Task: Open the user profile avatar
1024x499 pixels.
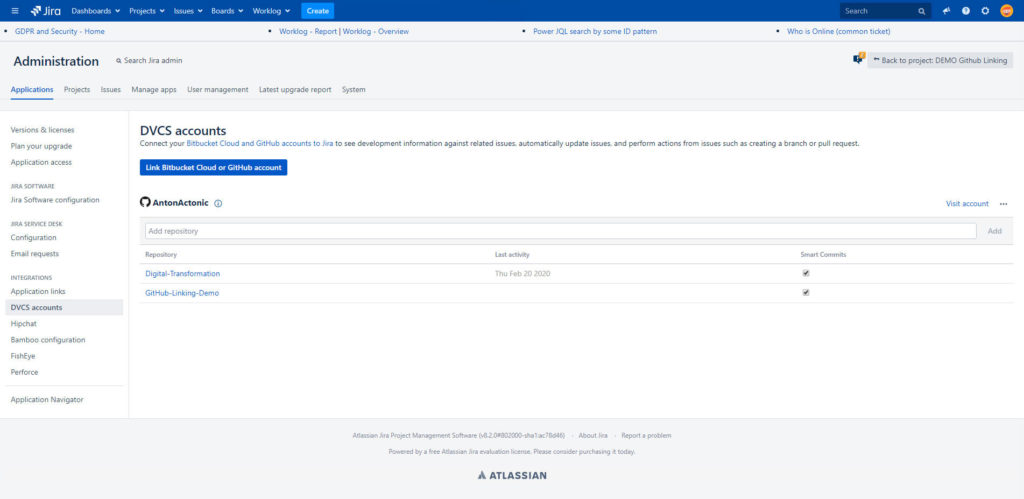Action: tap(1006, 11)
